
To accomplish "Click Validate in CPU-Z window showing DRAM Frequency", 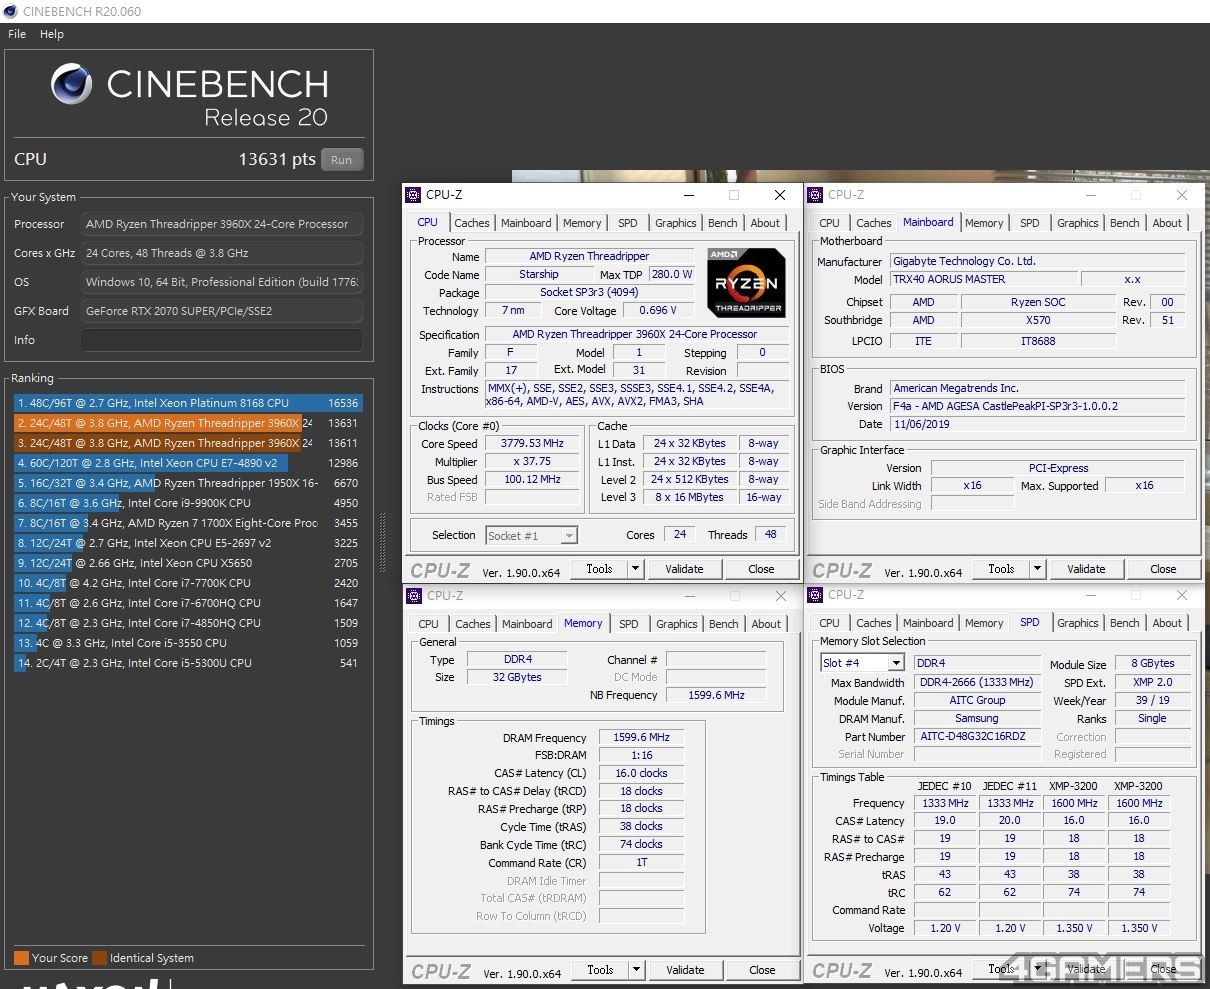I will pyautogui.click(x=685, y=970).
